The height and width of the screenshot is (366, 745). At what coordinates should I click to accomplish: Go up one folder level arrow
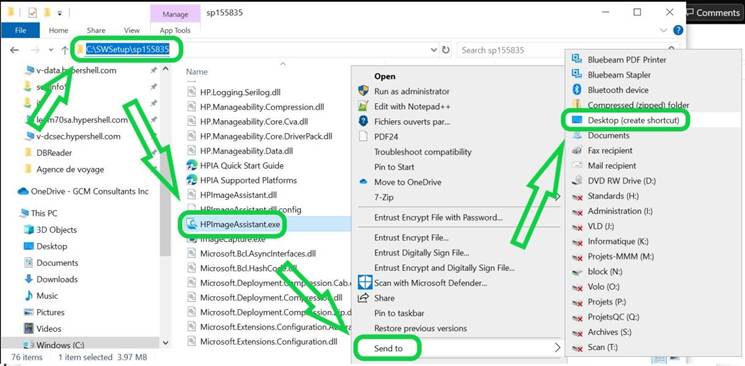(x=65, y=50)
